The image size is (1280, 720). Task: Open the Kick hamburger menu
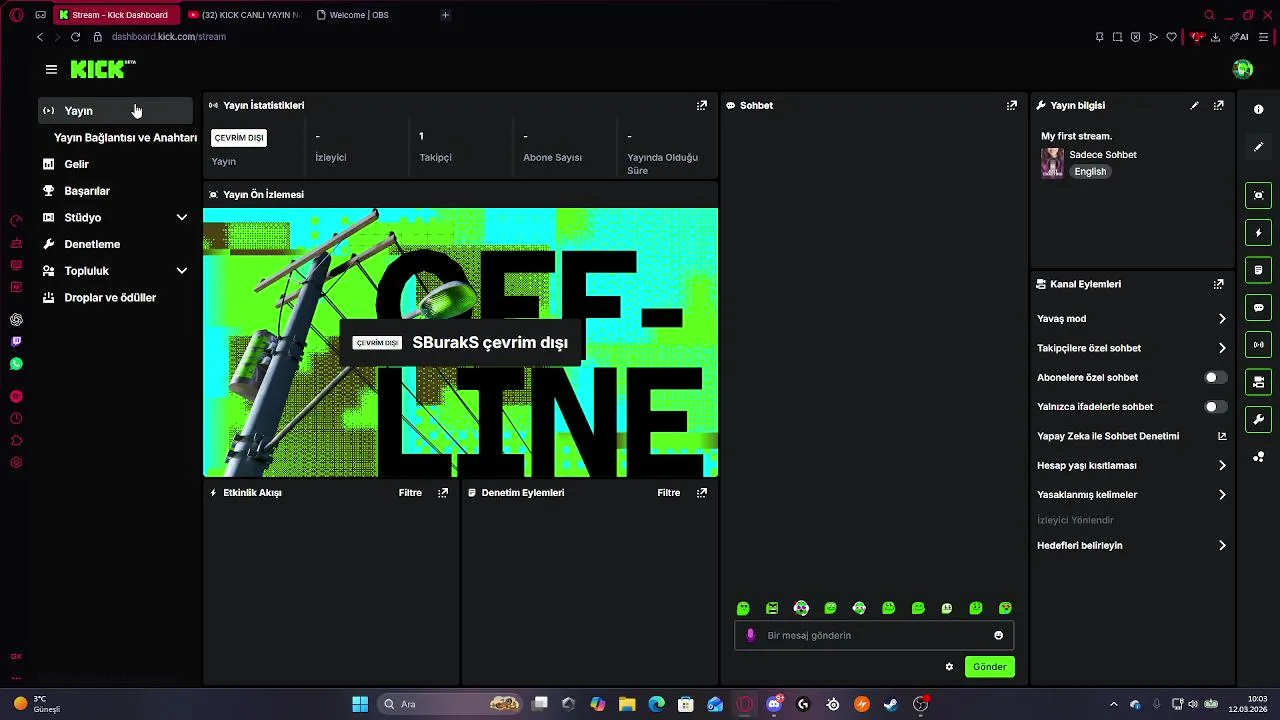51,69
